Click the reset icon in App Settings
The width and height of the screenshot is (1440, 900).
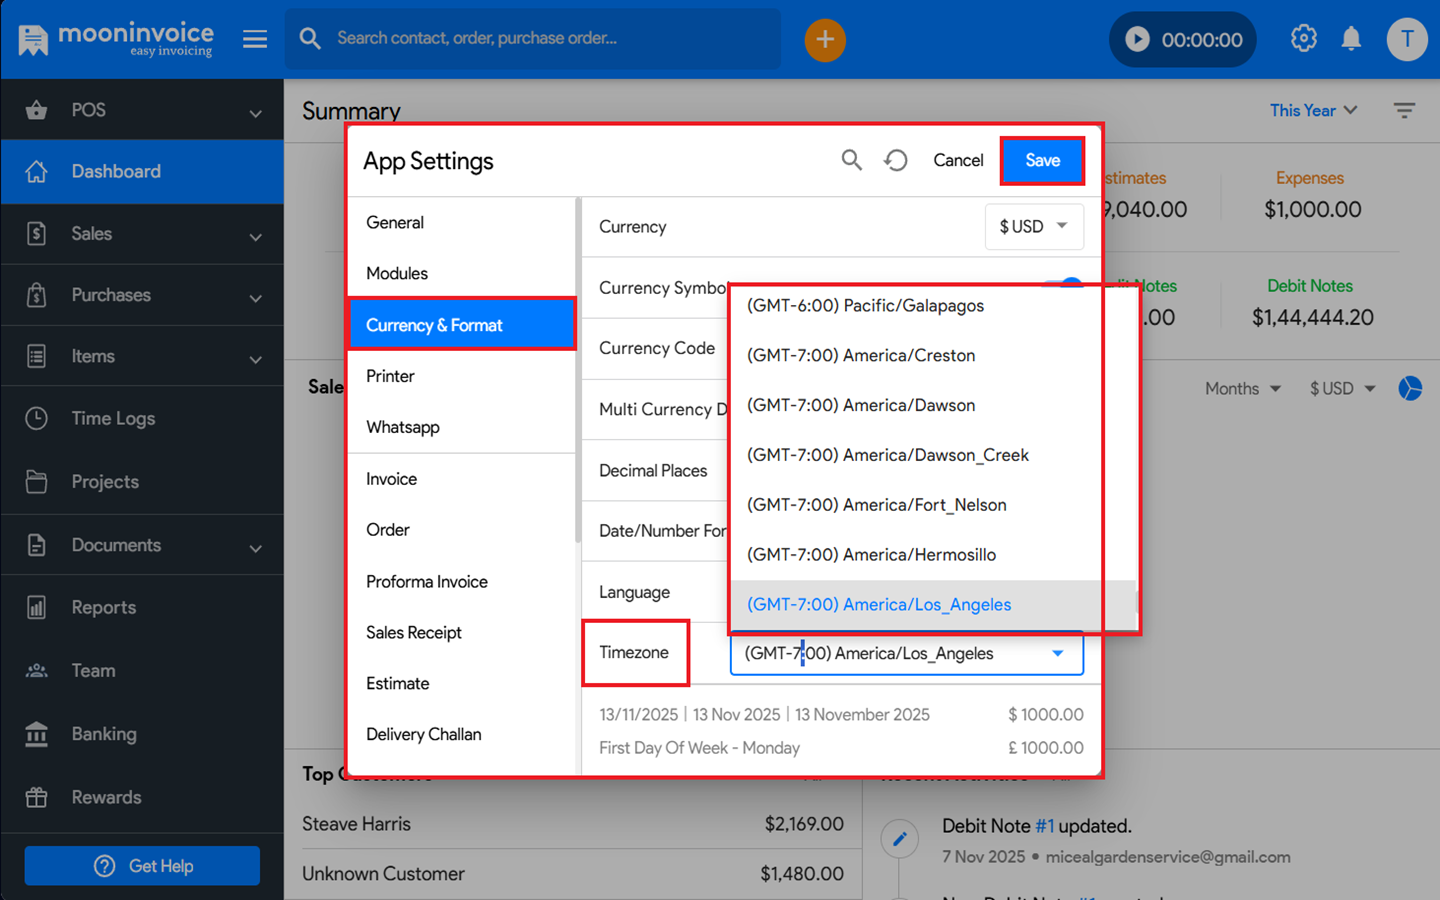pyautogui.click(x=896, y=160)
